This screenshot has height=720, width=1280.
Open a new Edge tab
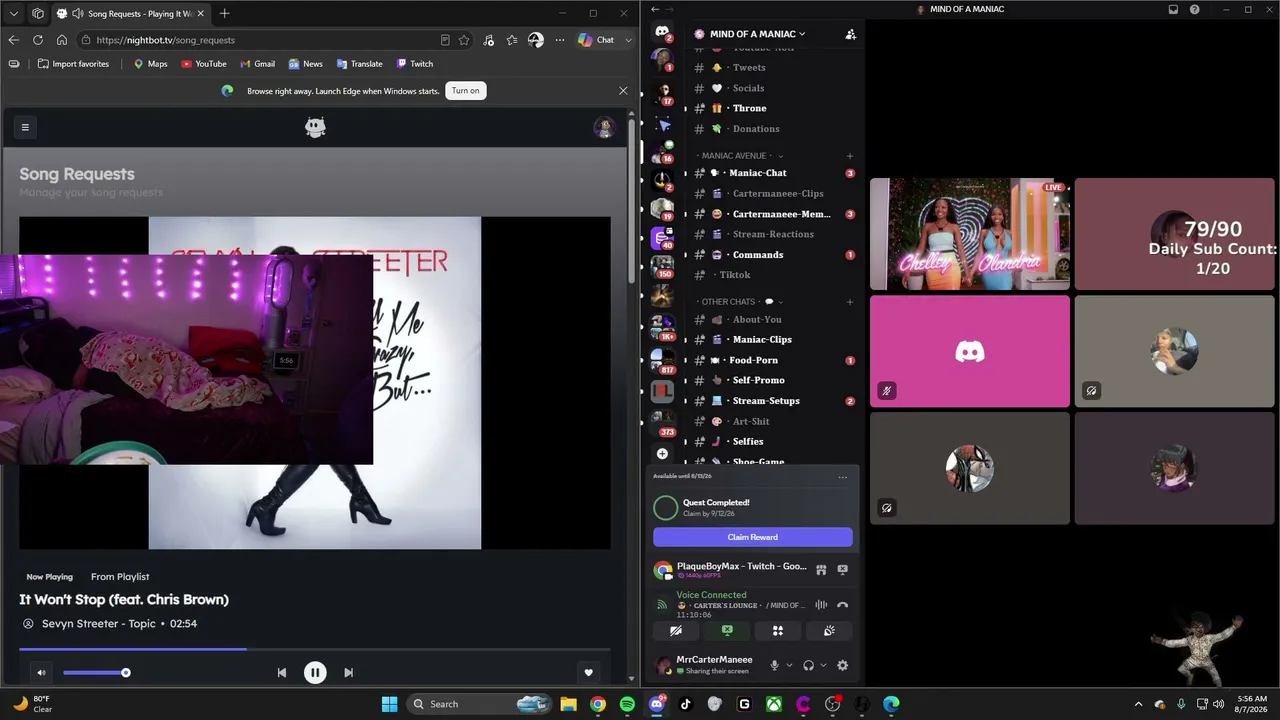click(x=224, y=13)
